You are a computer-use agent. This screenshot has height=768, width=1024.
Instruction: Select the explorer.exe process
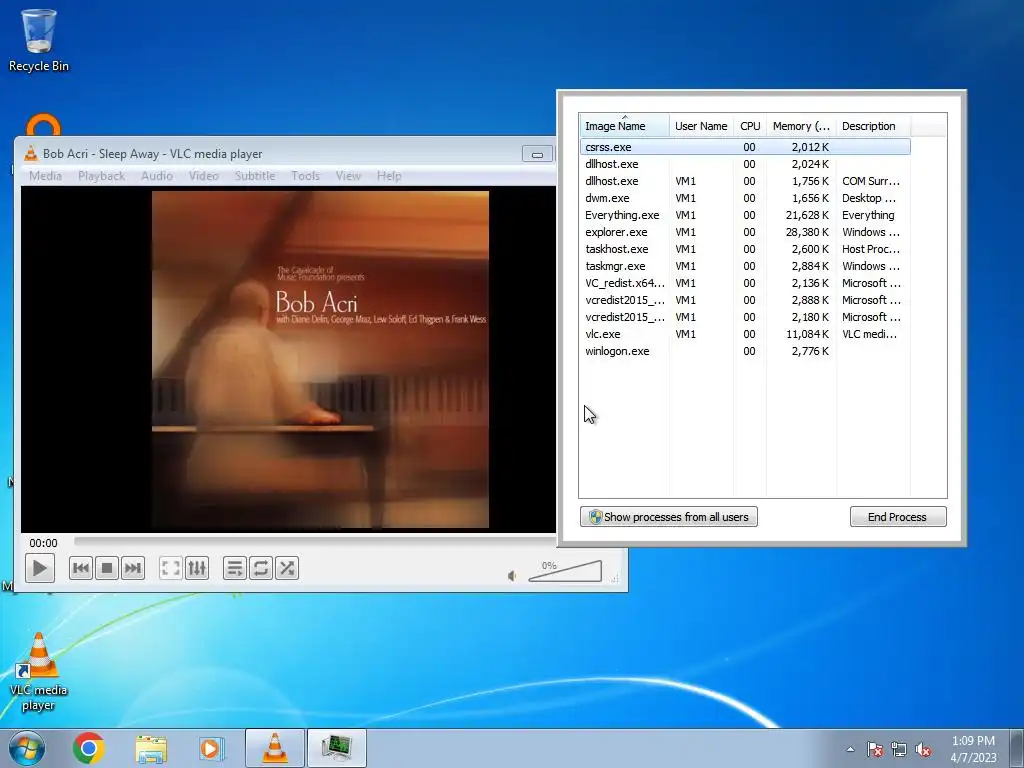click(745, 232)
